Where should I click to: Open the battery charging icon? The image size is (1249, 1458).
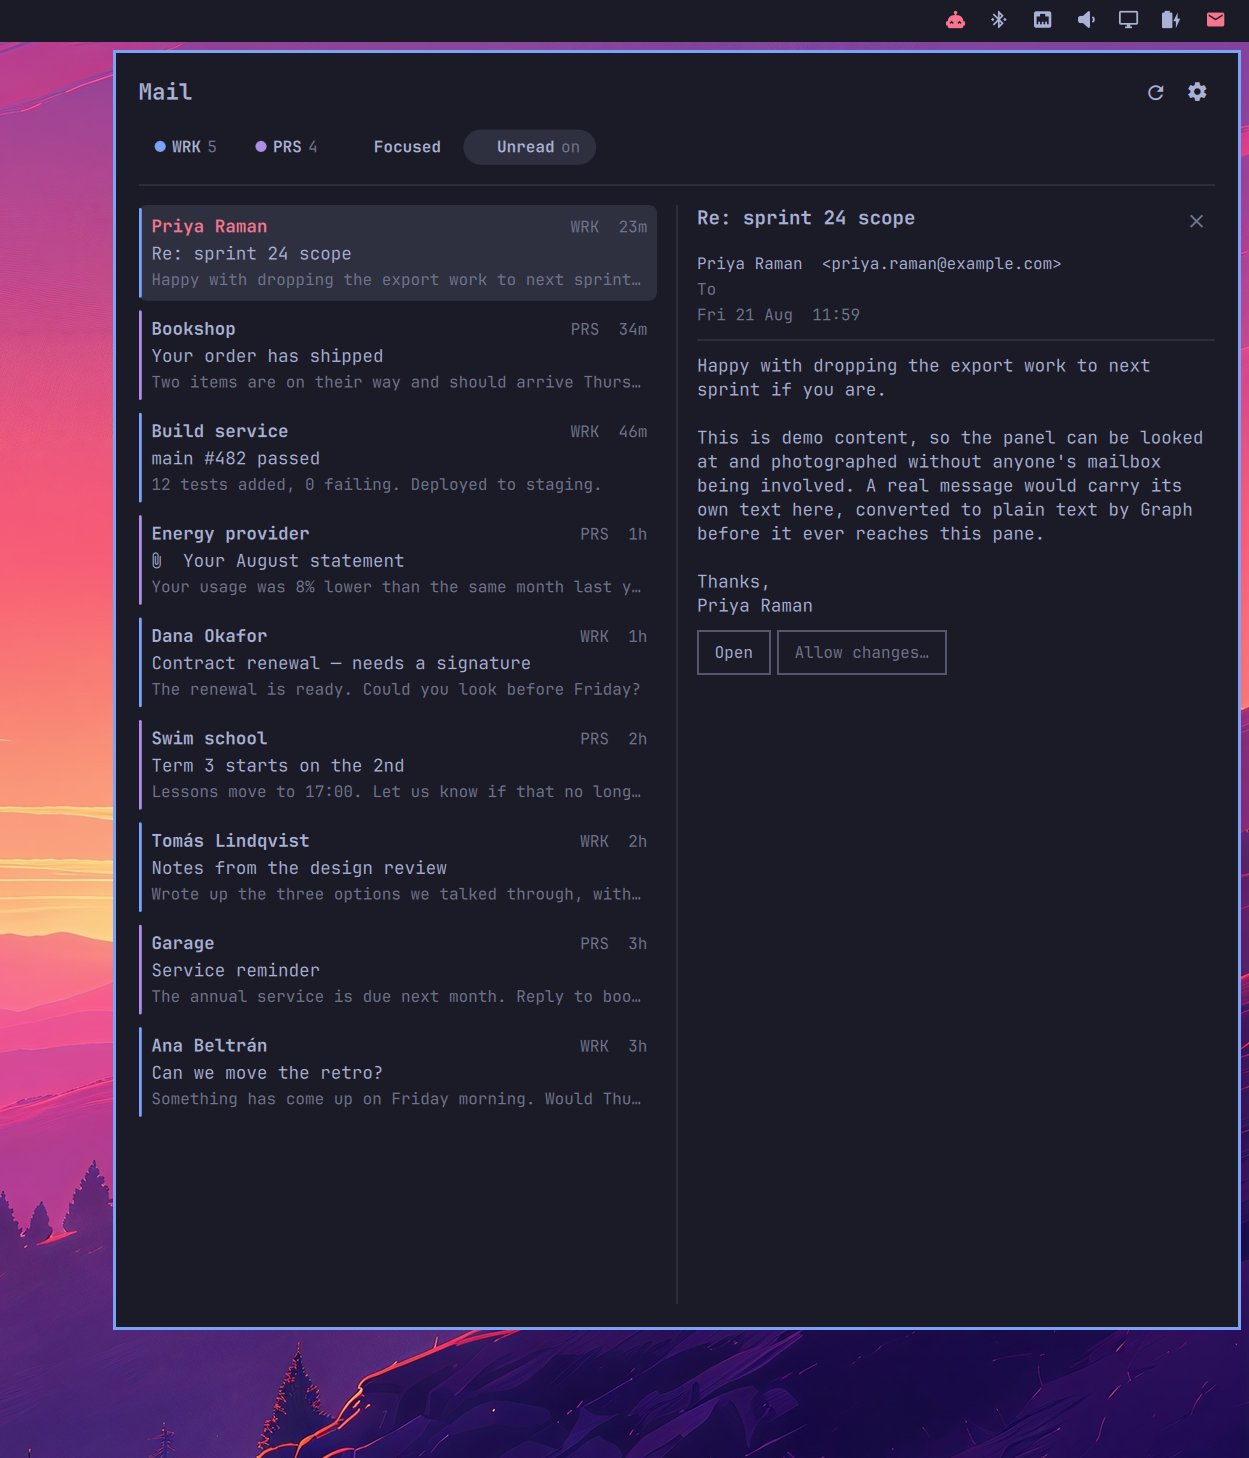pos(1171,20)
